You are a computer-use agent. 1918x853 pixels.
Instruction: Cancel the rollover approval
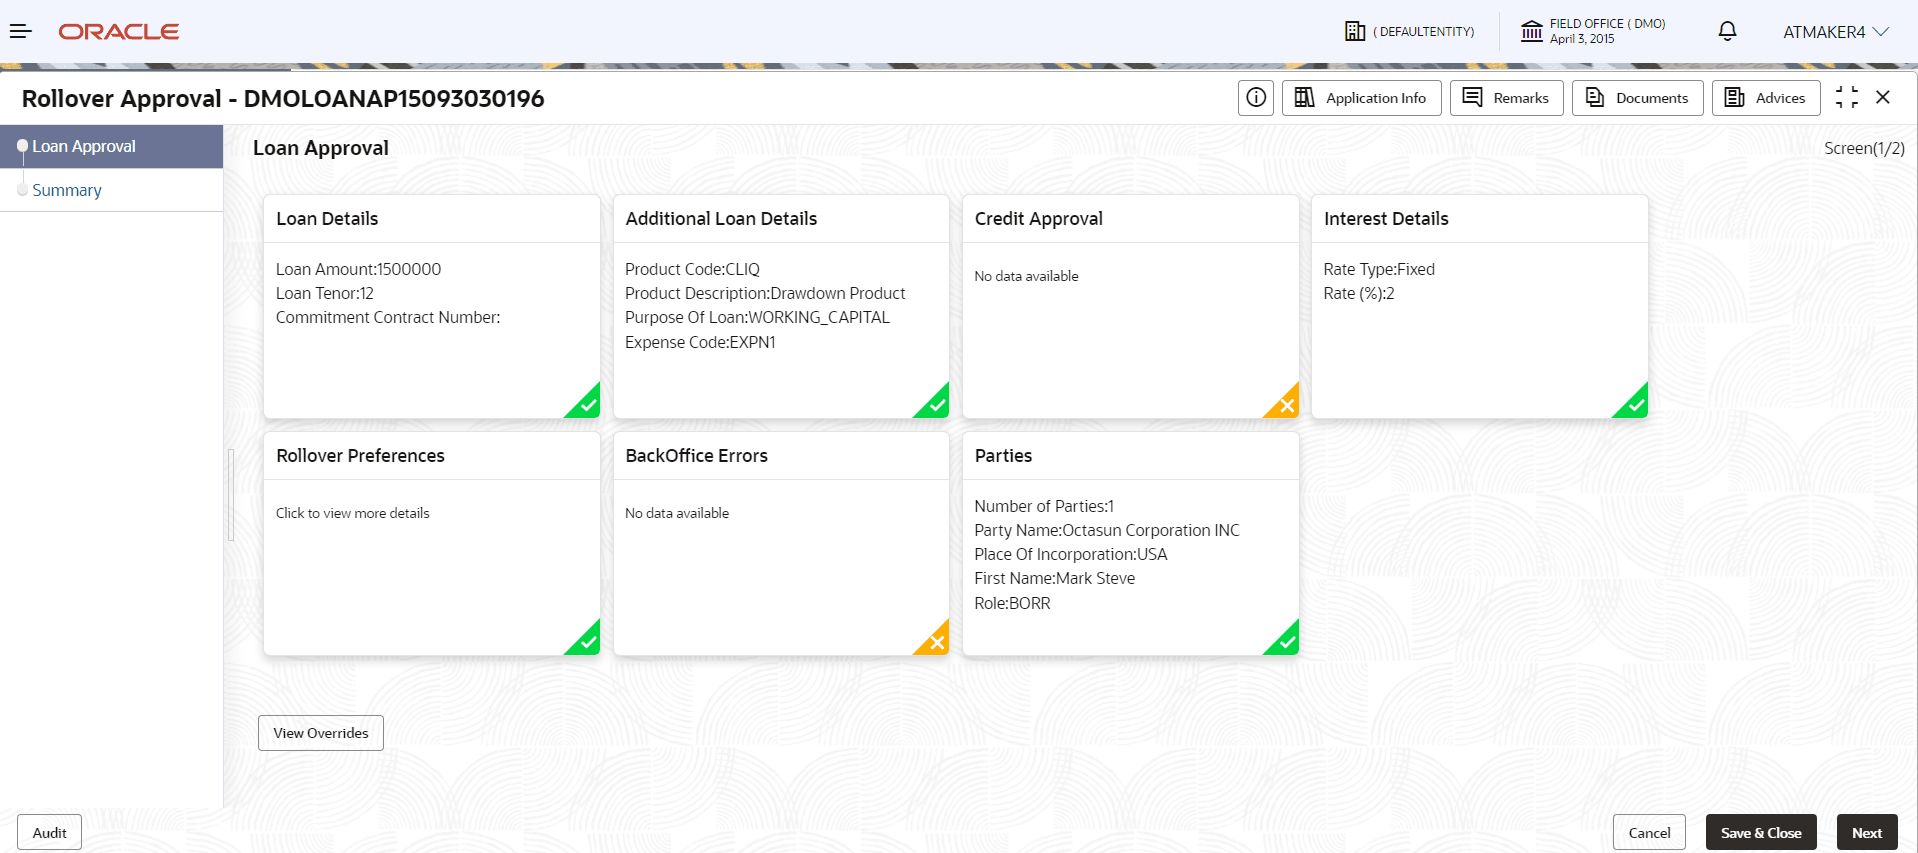point(1649,833)
